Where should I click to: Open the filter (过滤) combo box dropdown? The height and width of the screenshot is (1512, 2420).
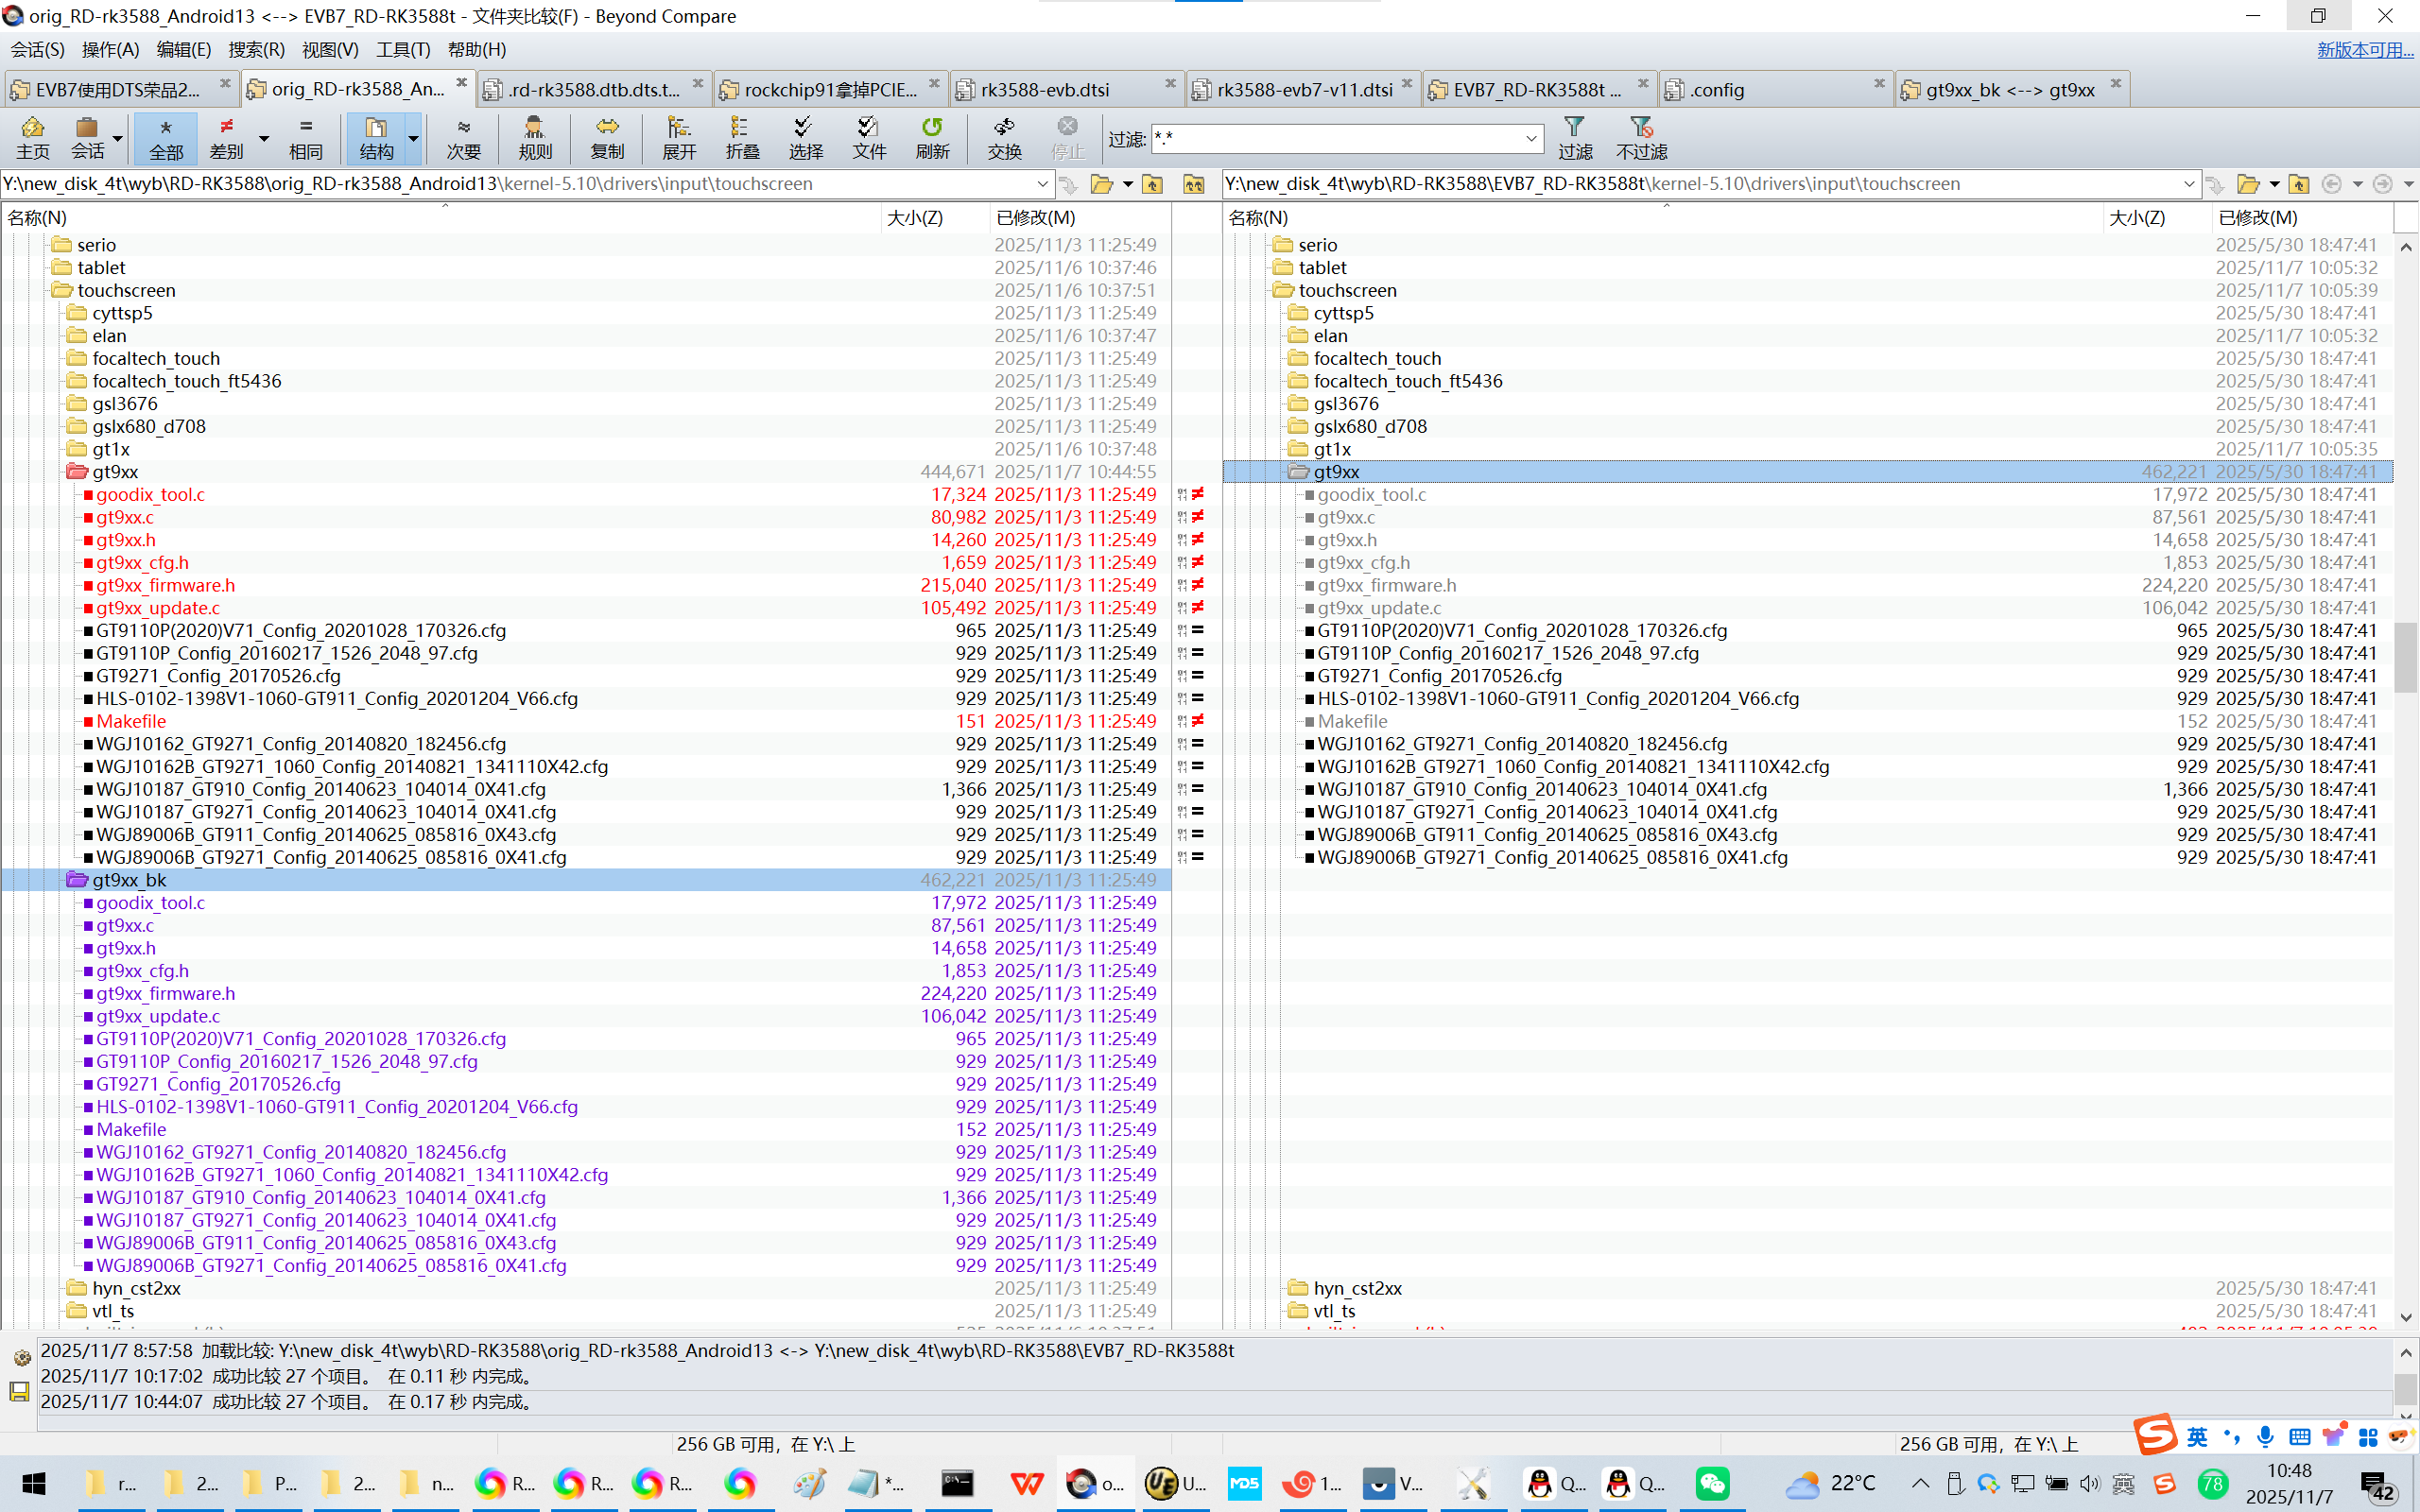click(1531, 138)
